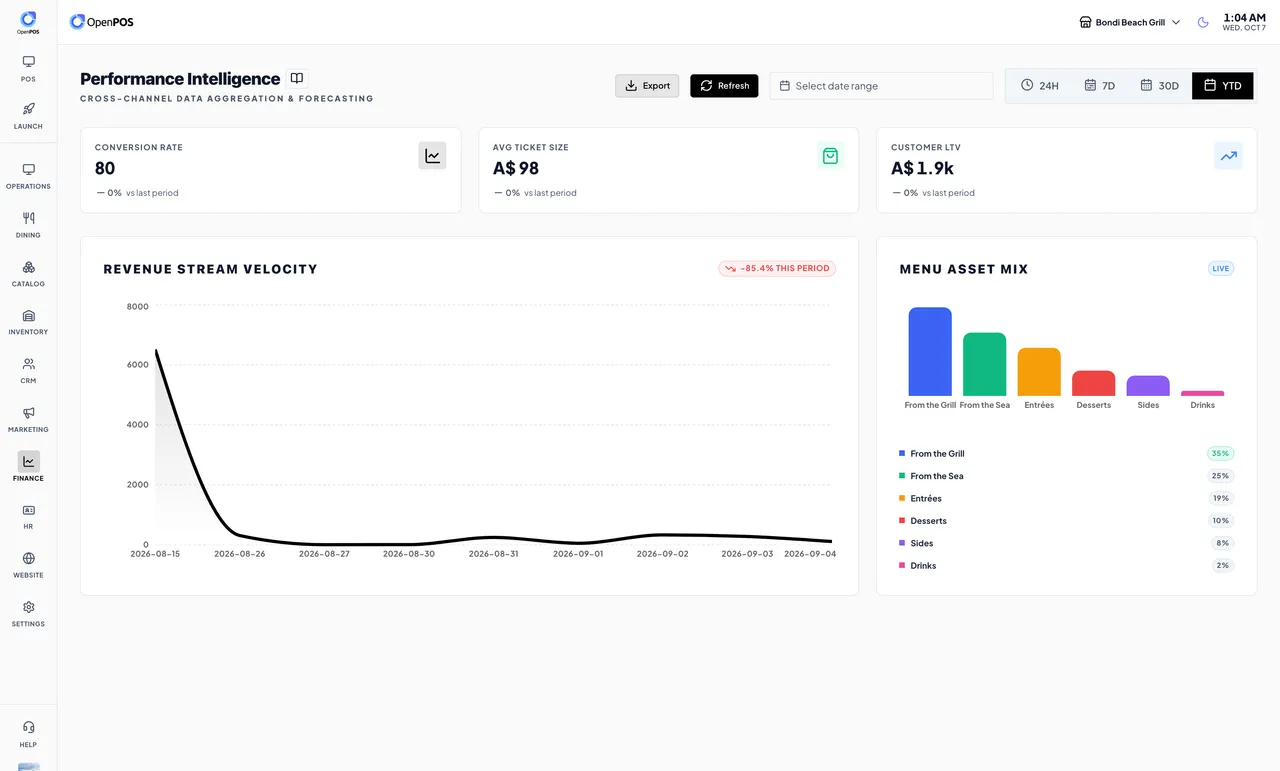Viewport: 1280px width, 771px height.
Task: Click the 10% percentage pill
Action: click(x=1220, y=521)
